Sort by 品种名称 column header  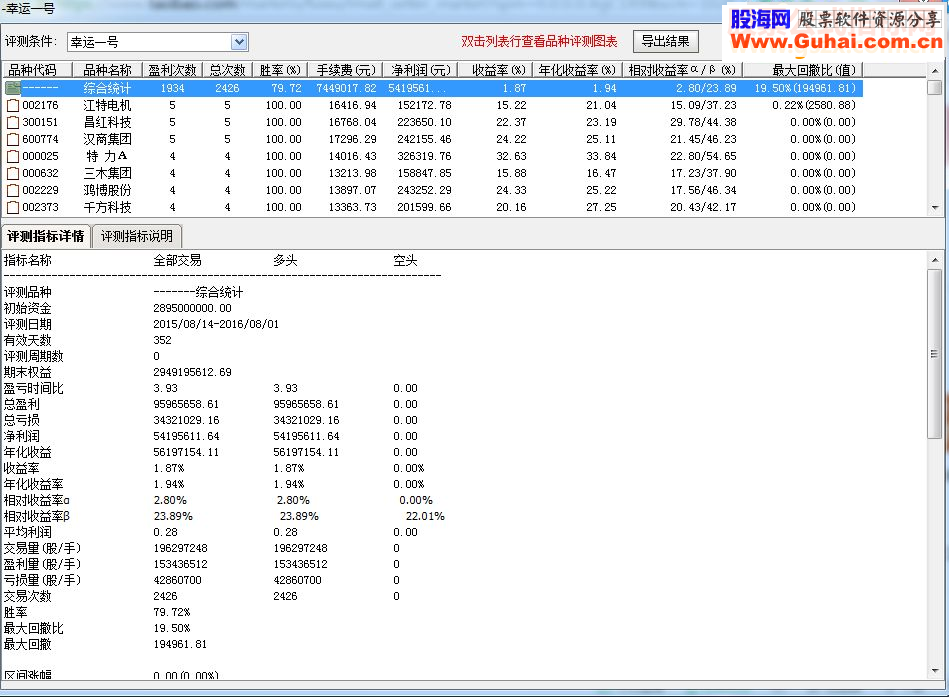click(107, 70)
